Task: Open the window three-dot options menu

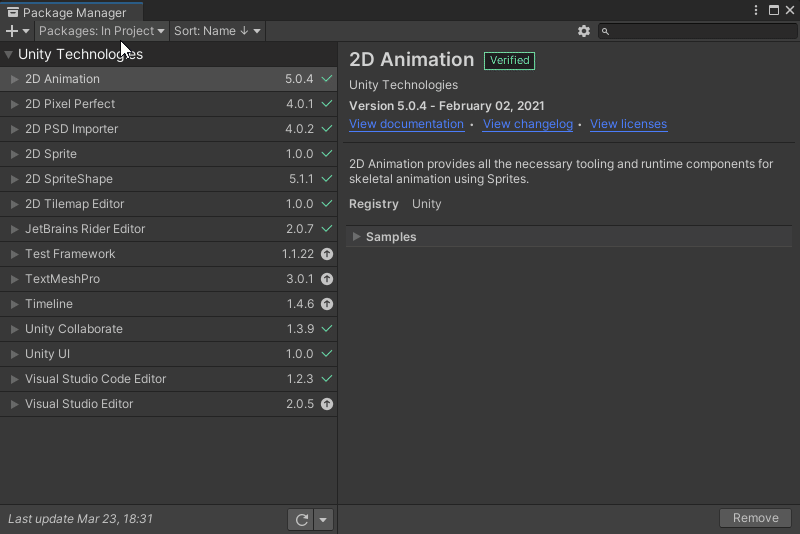Action: pyautogui.click(x=756, y=10)
